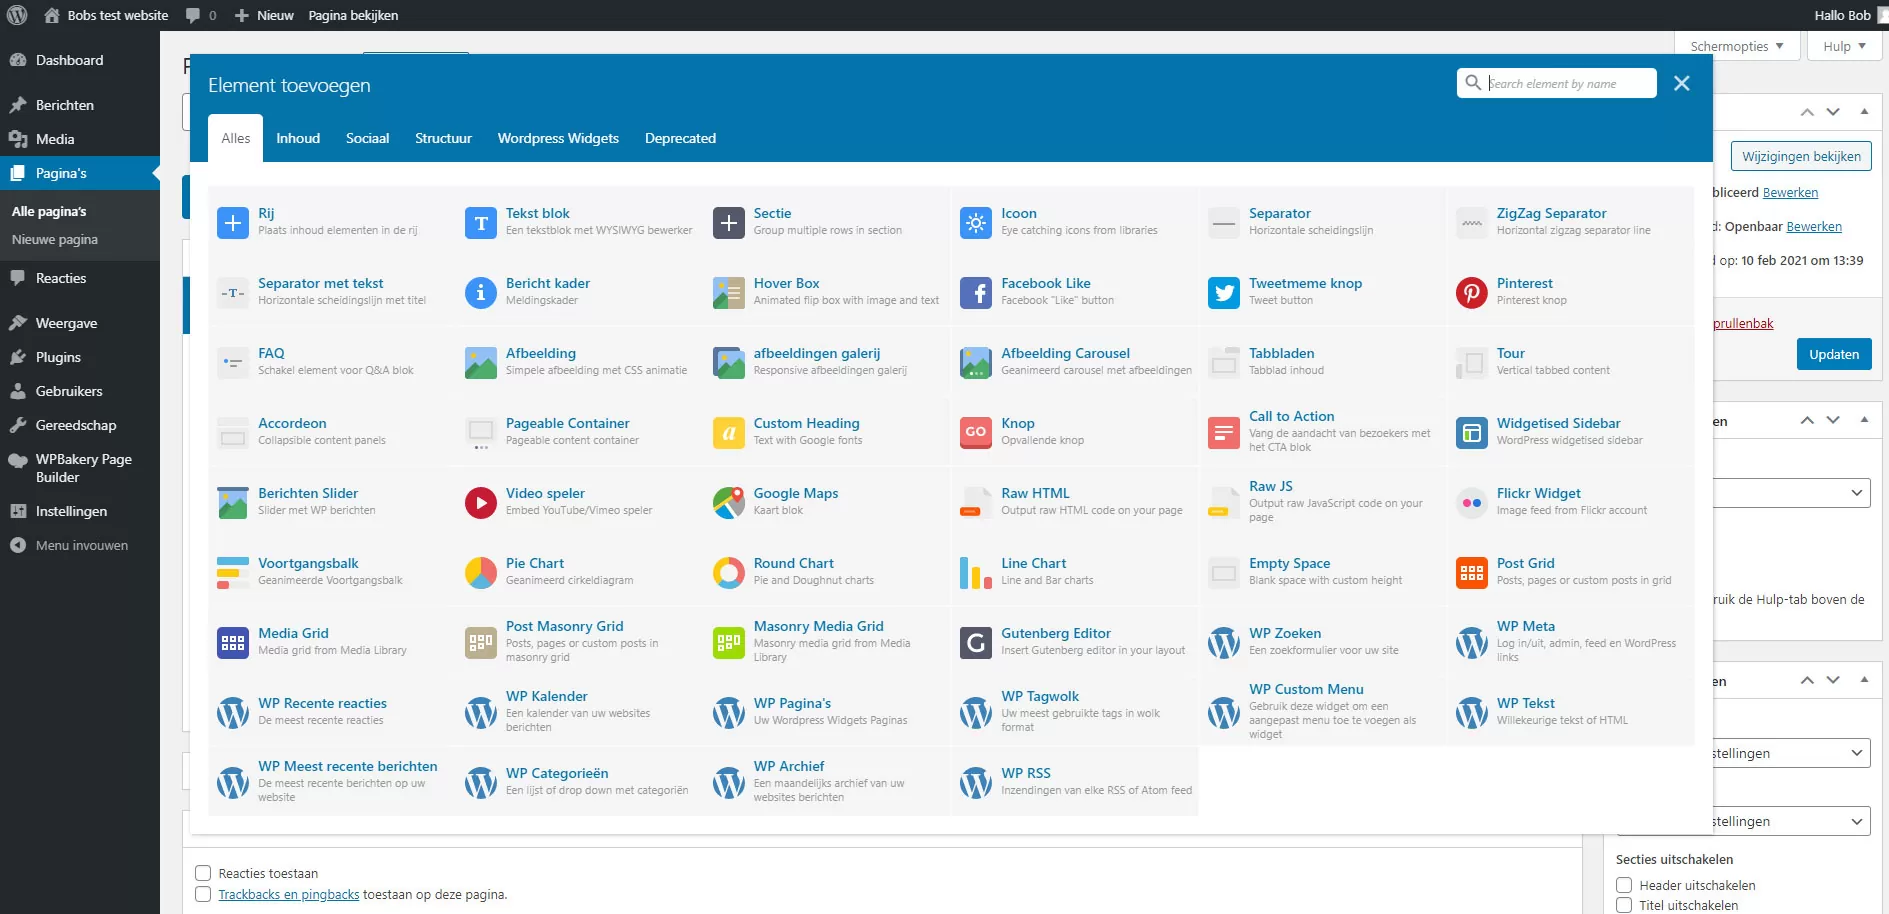The width and height of the screenshot is (1889, 914).
Task: Select the Google Maps element icon
Action: click(x=728, y=502)
